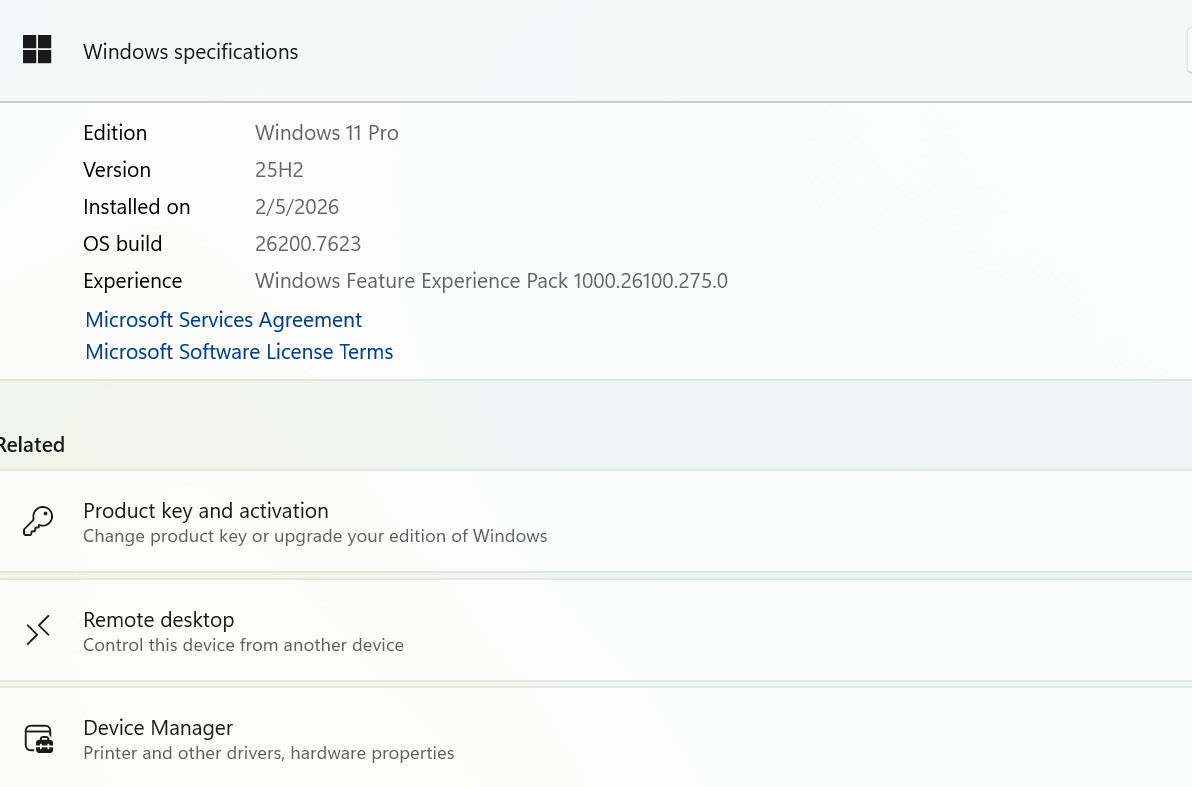Click the Device Manager toolbox icon
Viewport: 1192px width, 787px height.
38,739
